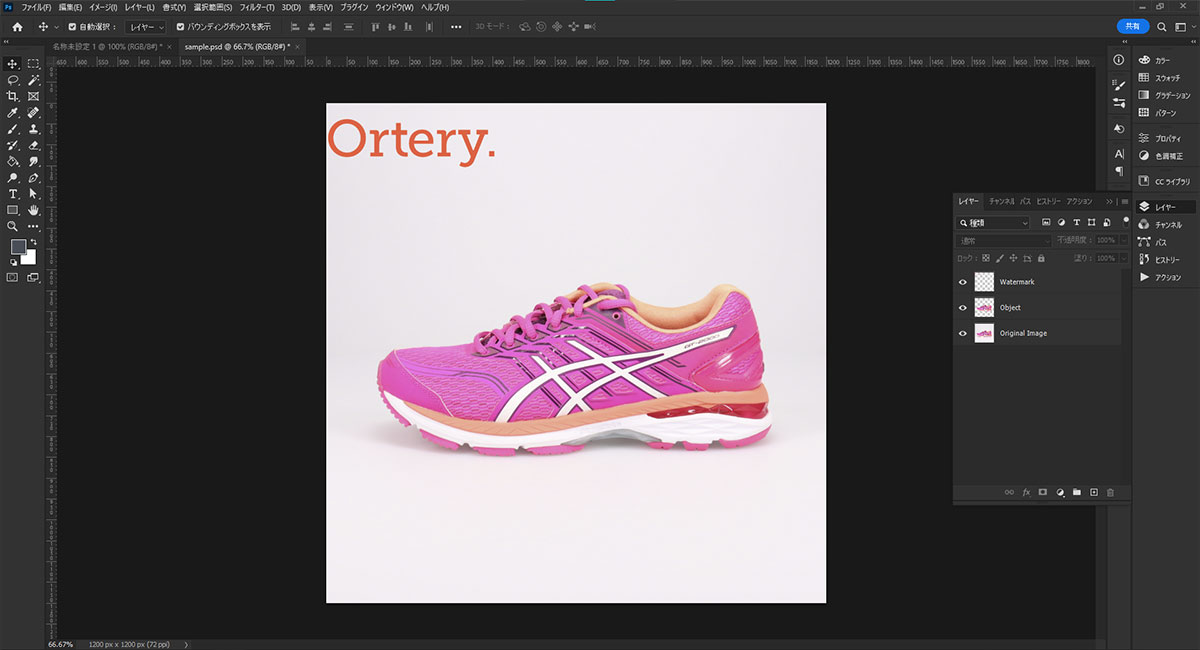Switch to the チャンネル tab in layers panel
The height and width of the screenshot is (650, 1200).
1001,201
